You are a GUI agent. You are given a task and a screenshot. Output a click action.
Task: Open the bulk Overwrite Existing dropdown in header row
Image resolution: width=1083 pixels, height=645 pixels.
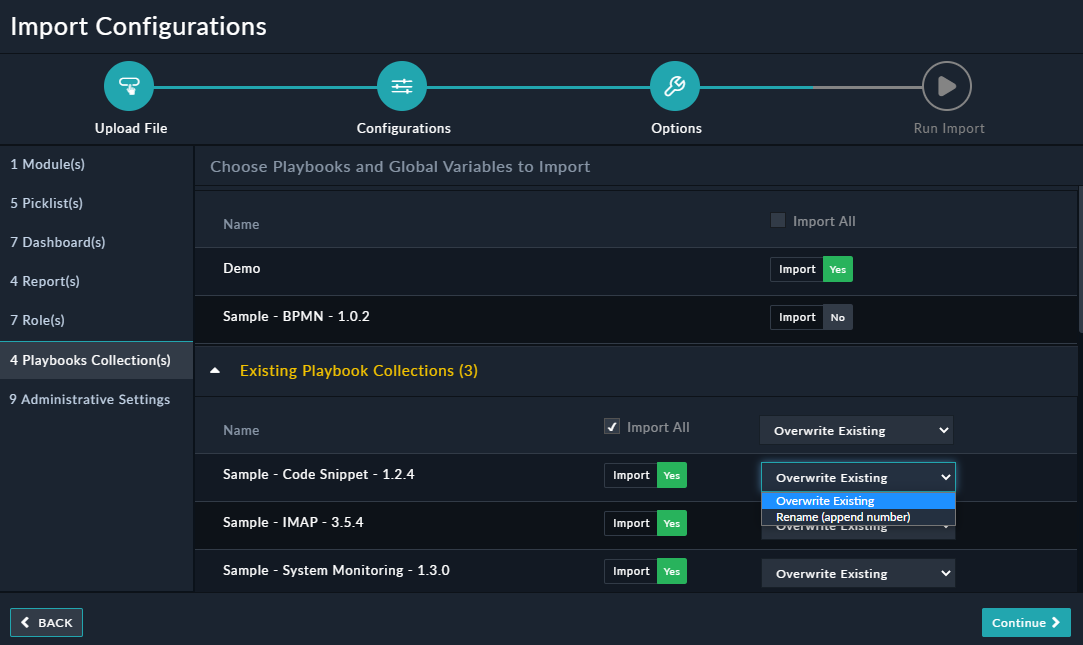coord(855,429)
